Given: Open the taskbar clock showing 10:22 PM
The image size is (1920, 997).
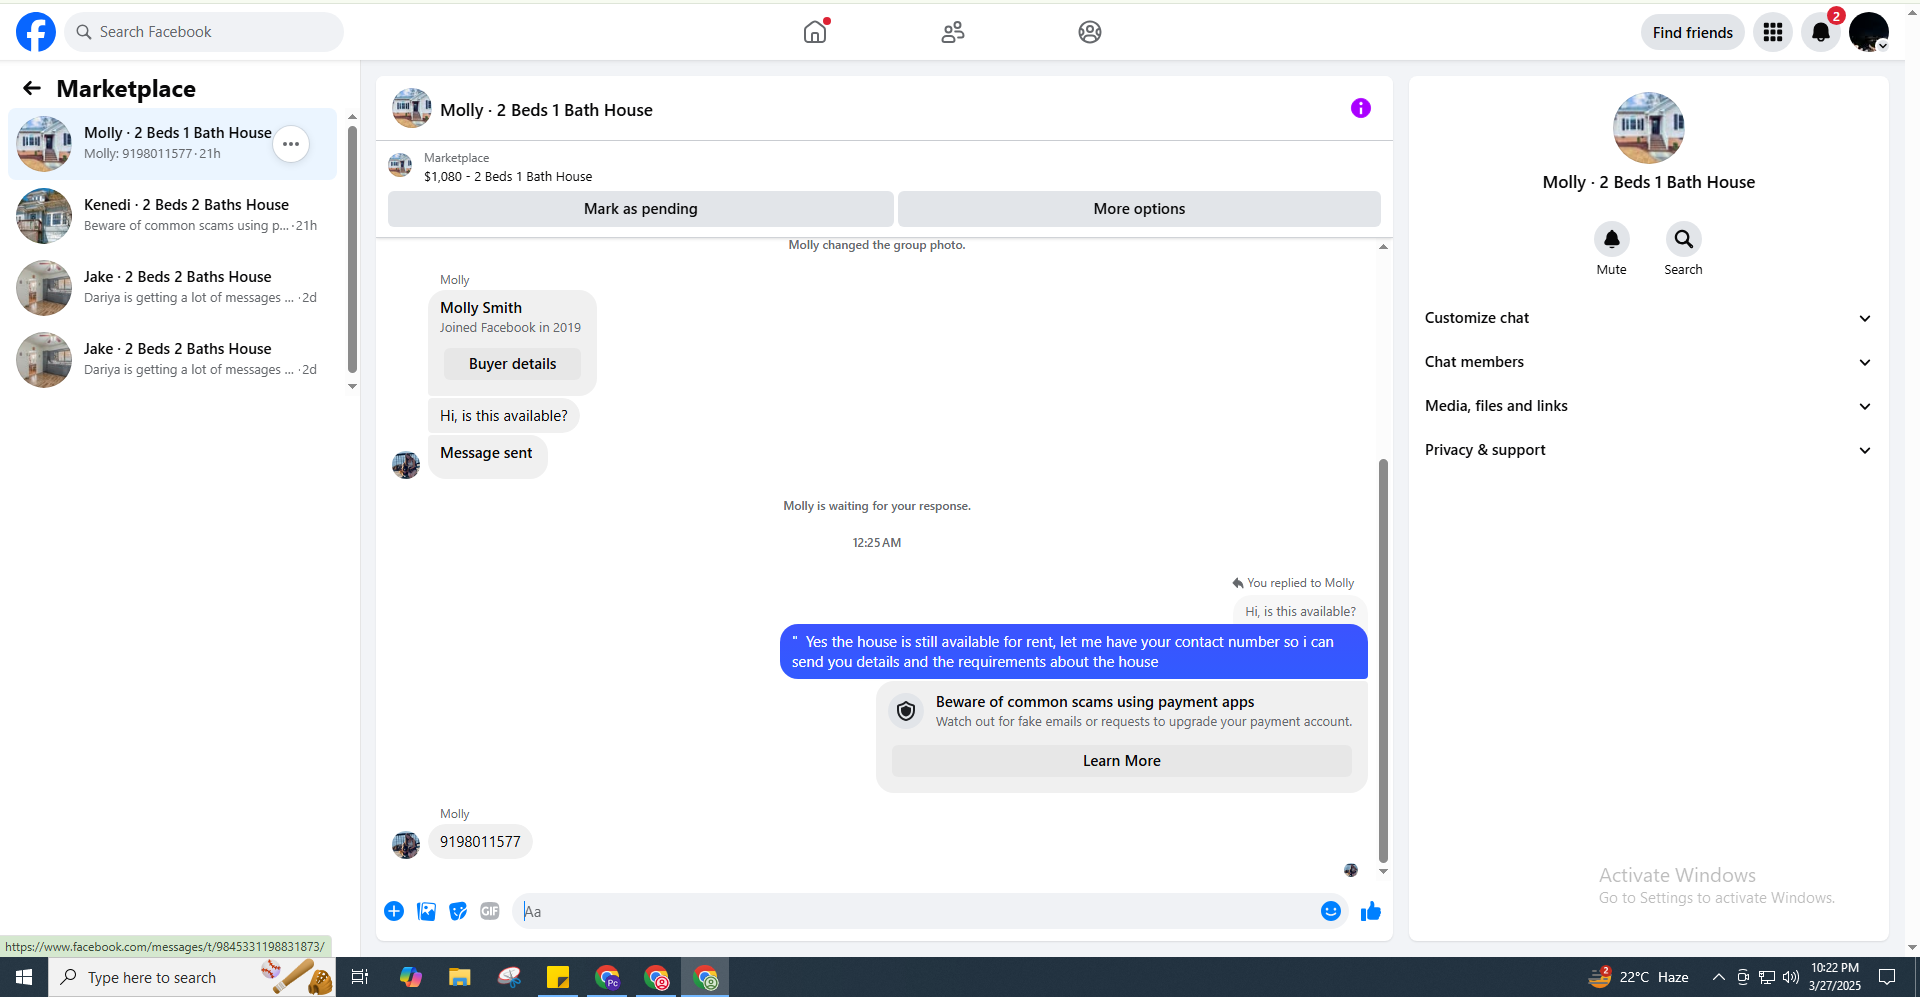Looking at the screenshot, I should [1834, 977].
